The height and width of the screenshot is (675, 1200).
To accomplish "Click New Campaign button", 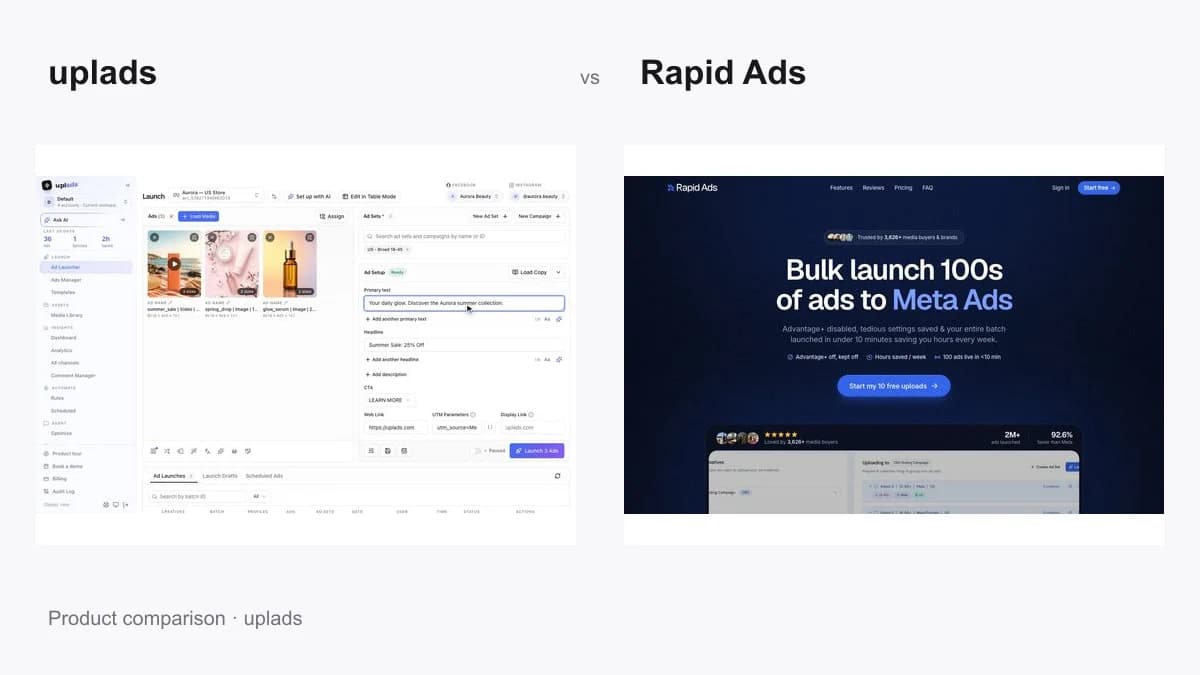I will coord(539,216).
